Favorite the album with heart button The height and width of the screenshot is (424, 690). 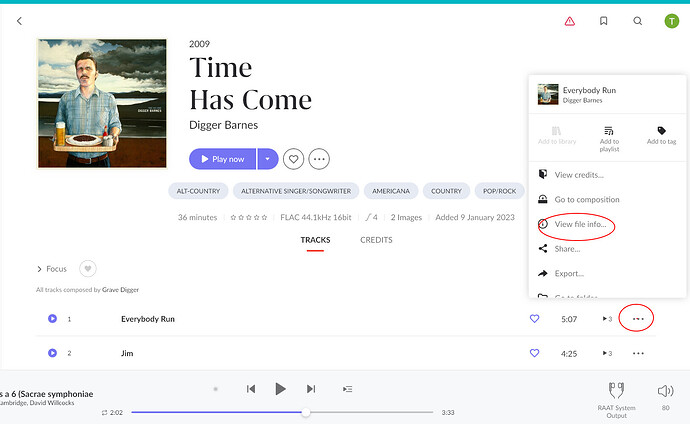coord(294,159)
